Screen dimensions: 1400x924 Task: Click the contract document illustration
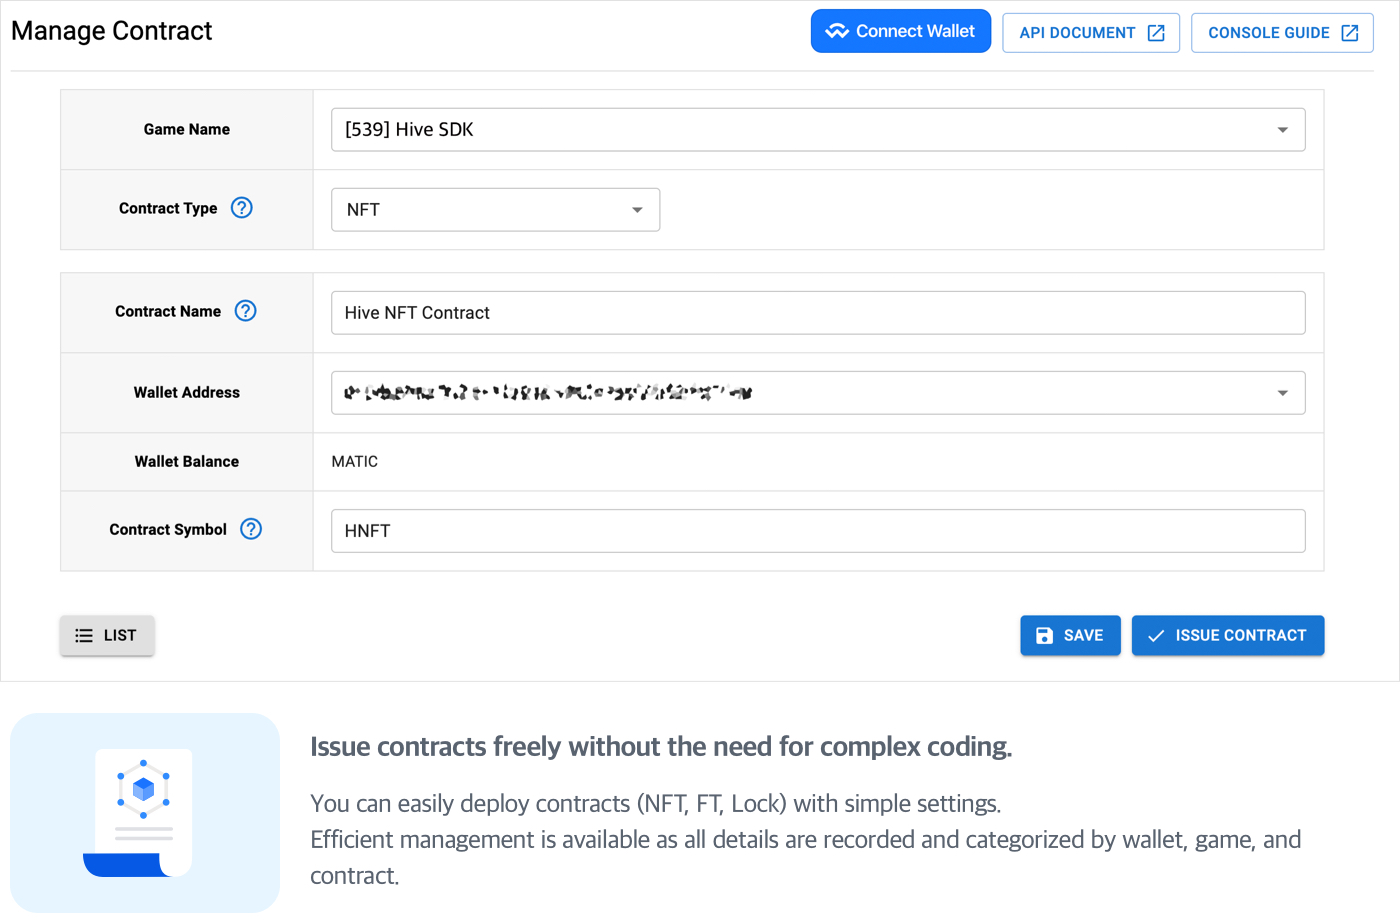coord(145,813)
